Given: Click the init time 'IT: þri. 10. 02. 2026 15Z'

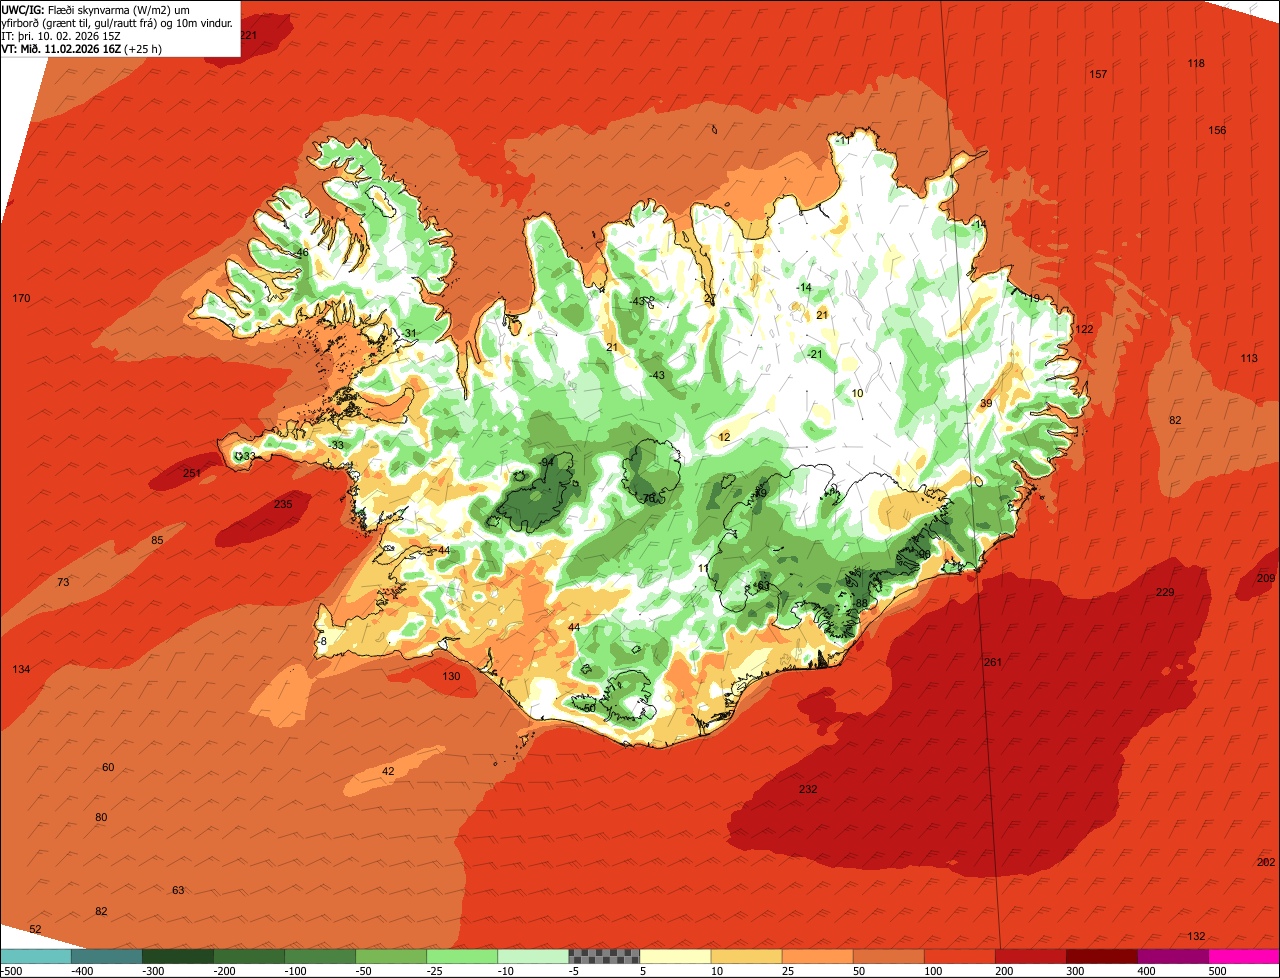Looking at the screenshot, I should [62, 35].
